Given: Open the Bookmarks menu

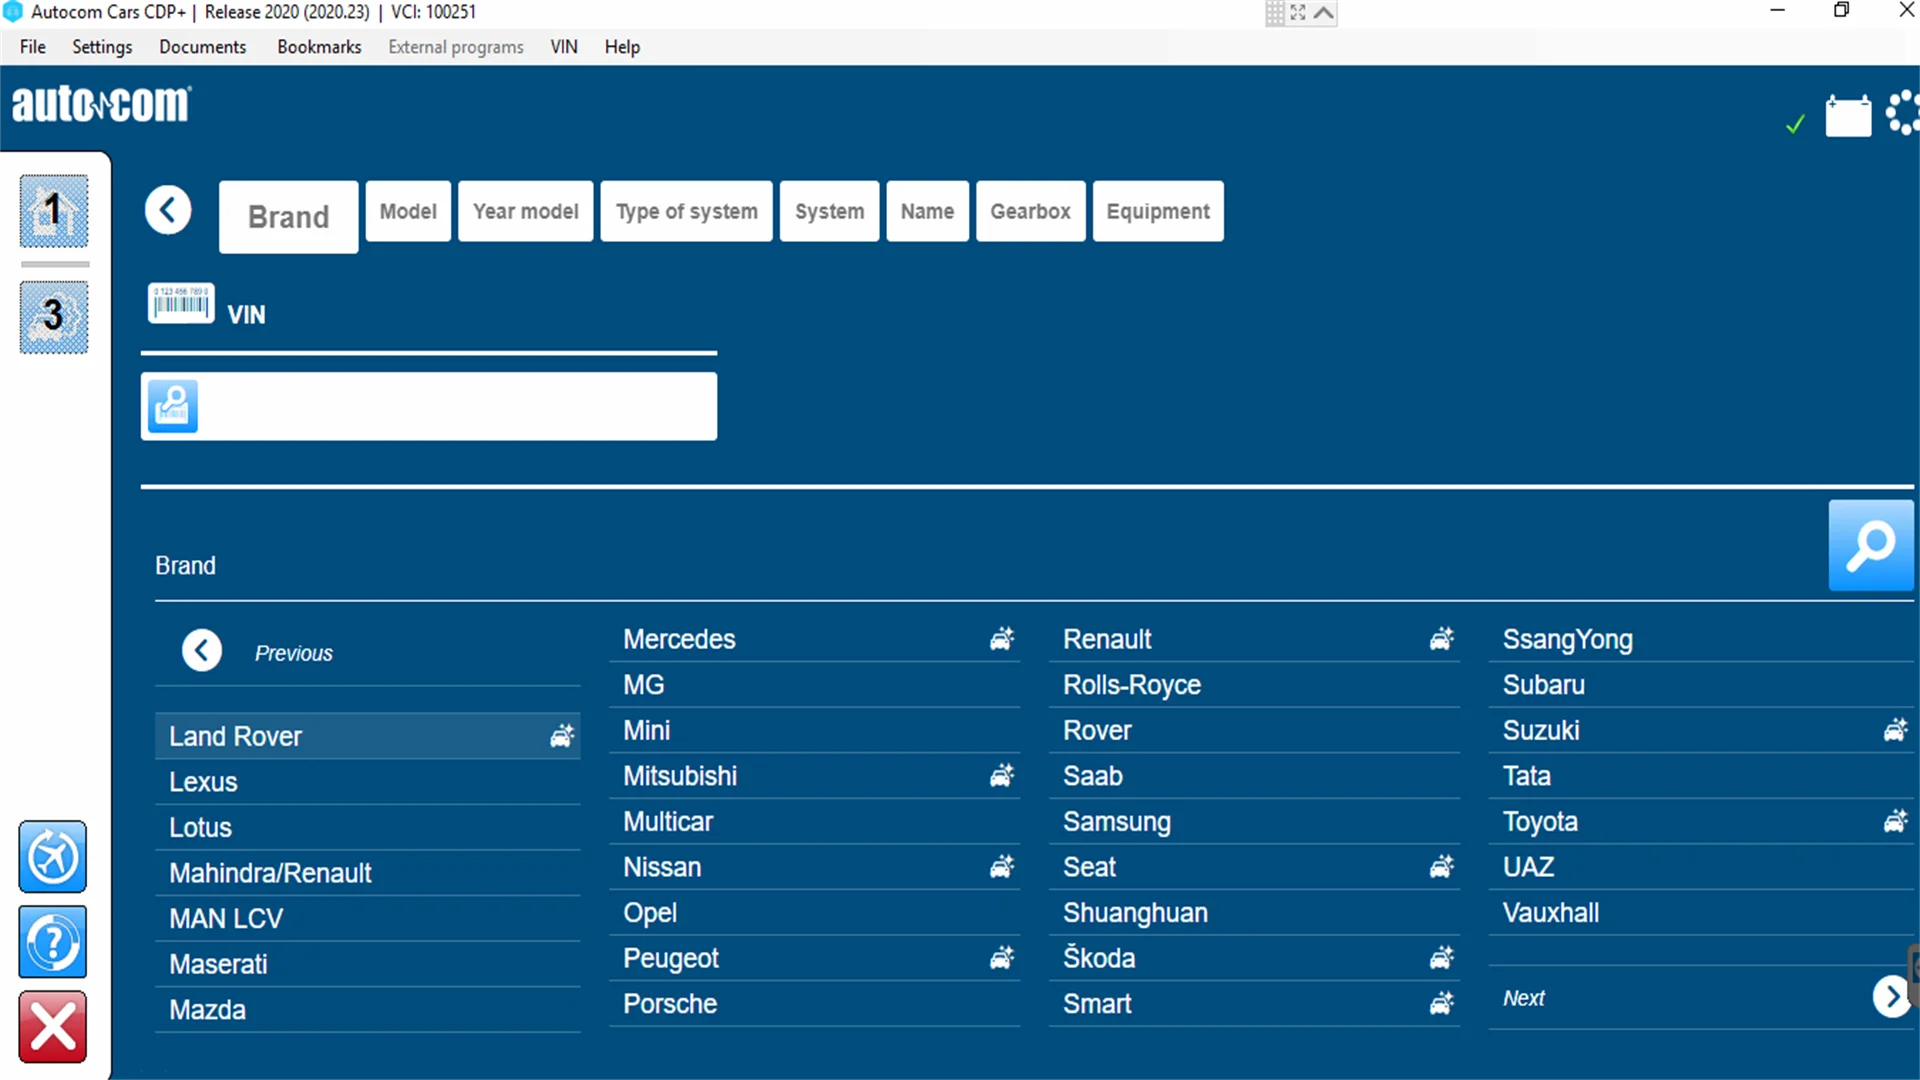Looking at the screenshot, I should 319,47.
